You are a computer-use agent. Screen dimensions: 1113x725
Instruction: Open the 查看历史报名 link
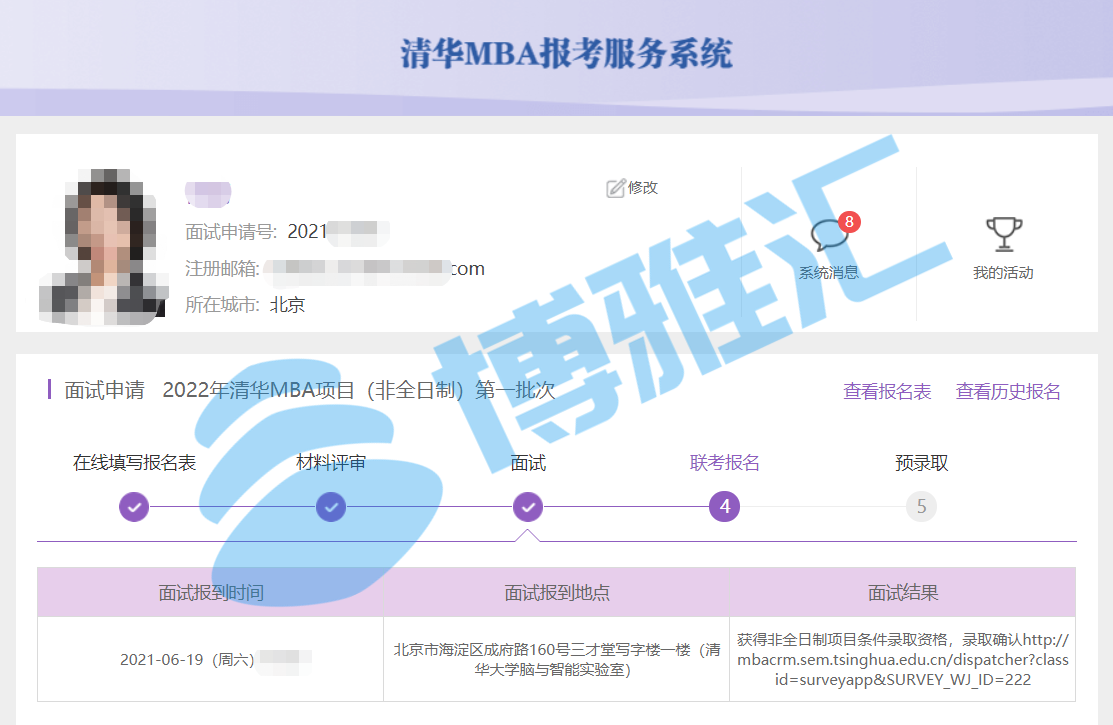[x=1008, y=392]
